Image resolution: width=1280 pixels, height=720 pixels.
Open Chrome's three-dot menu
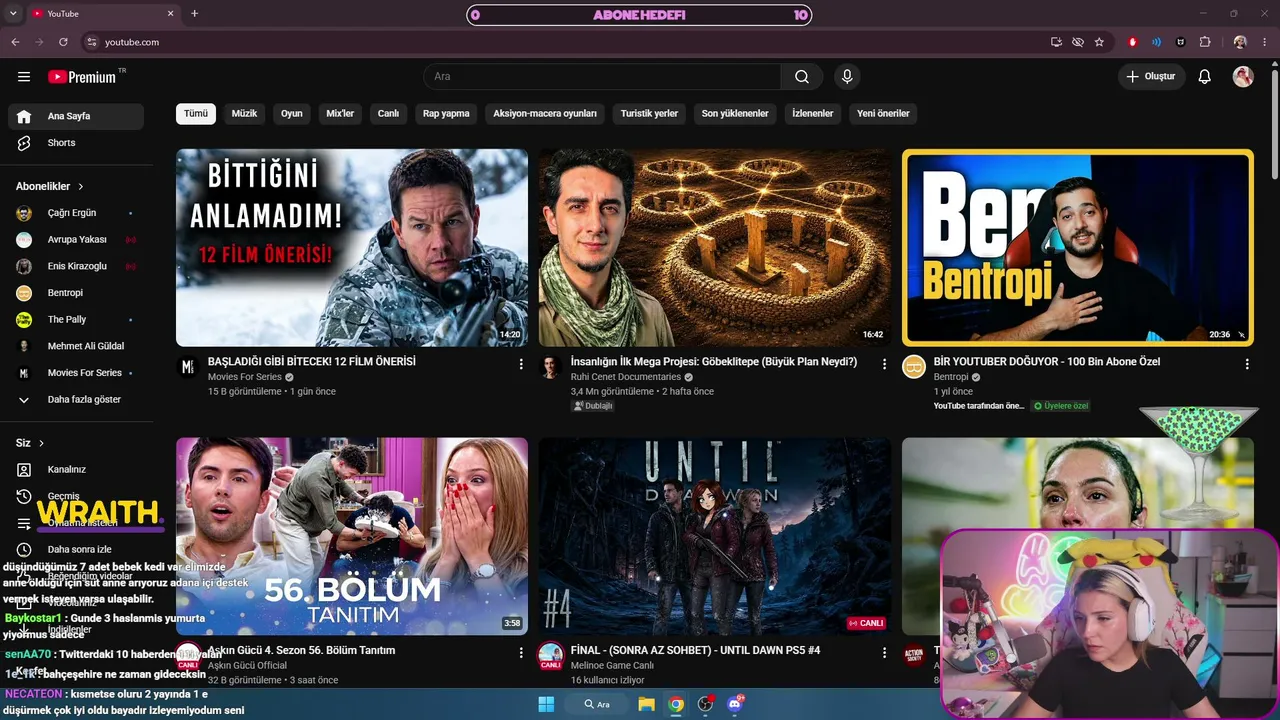coord(1264,42)
